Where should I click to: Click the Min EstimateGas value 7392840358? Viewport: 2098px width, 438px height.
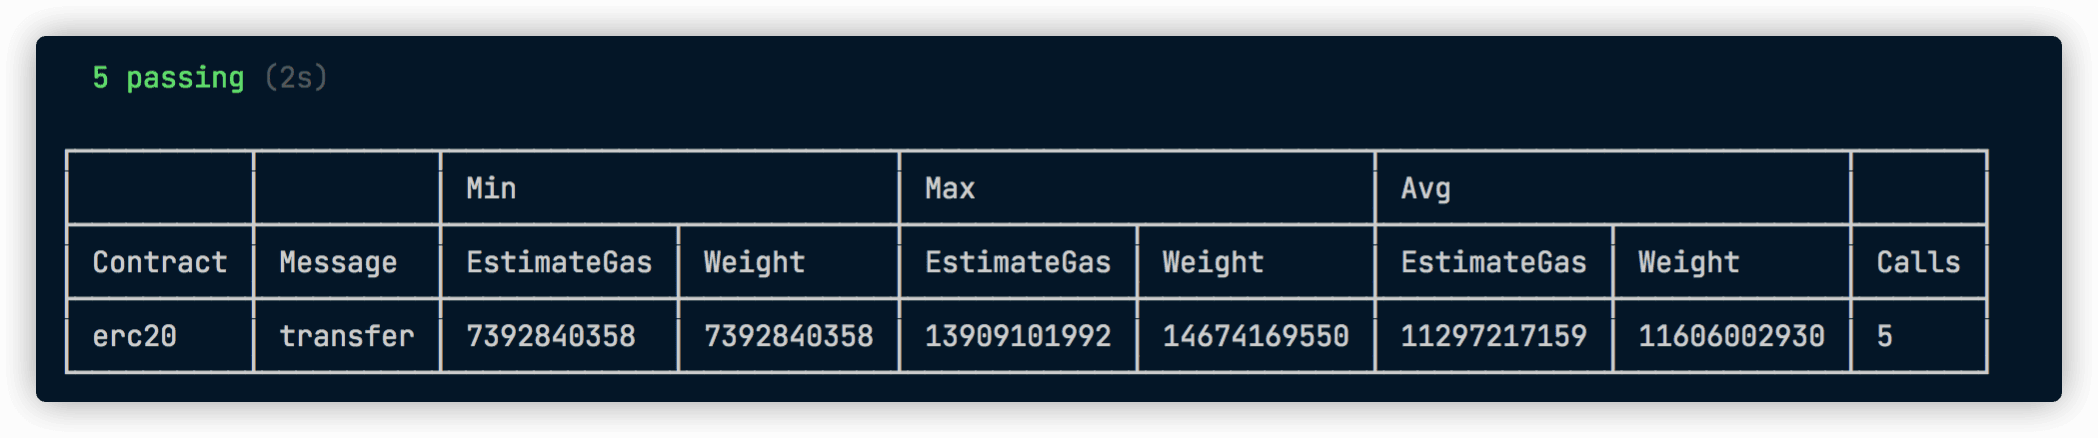coord(551,336)
